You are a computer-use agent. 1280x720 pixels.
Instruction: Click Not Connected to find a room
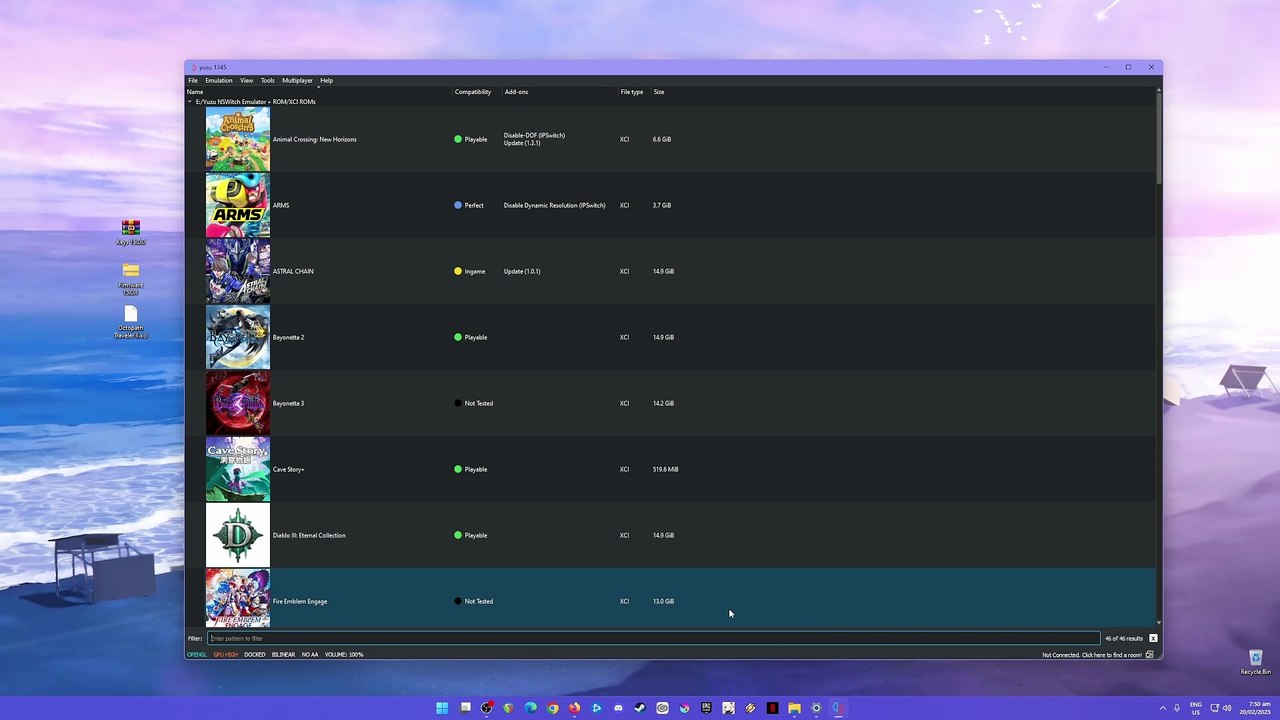tap(1092, 655)
